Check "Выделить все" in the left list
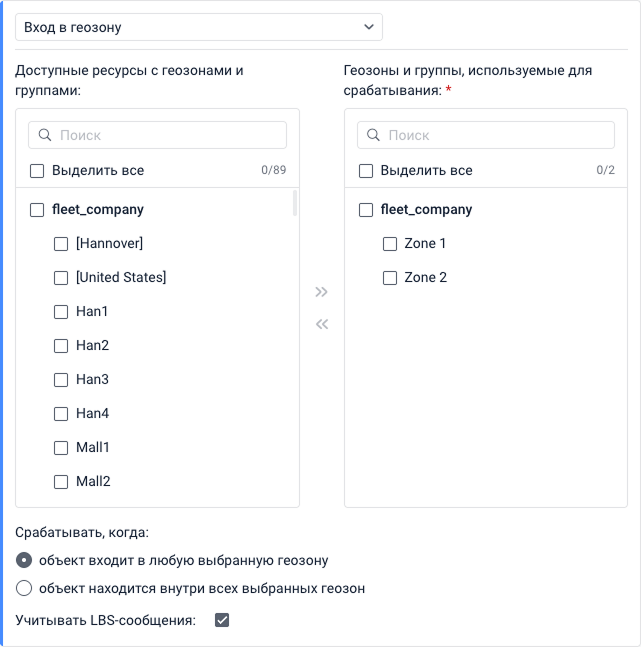The width and height of the screenshot is (641, 647). pos(37,171)
